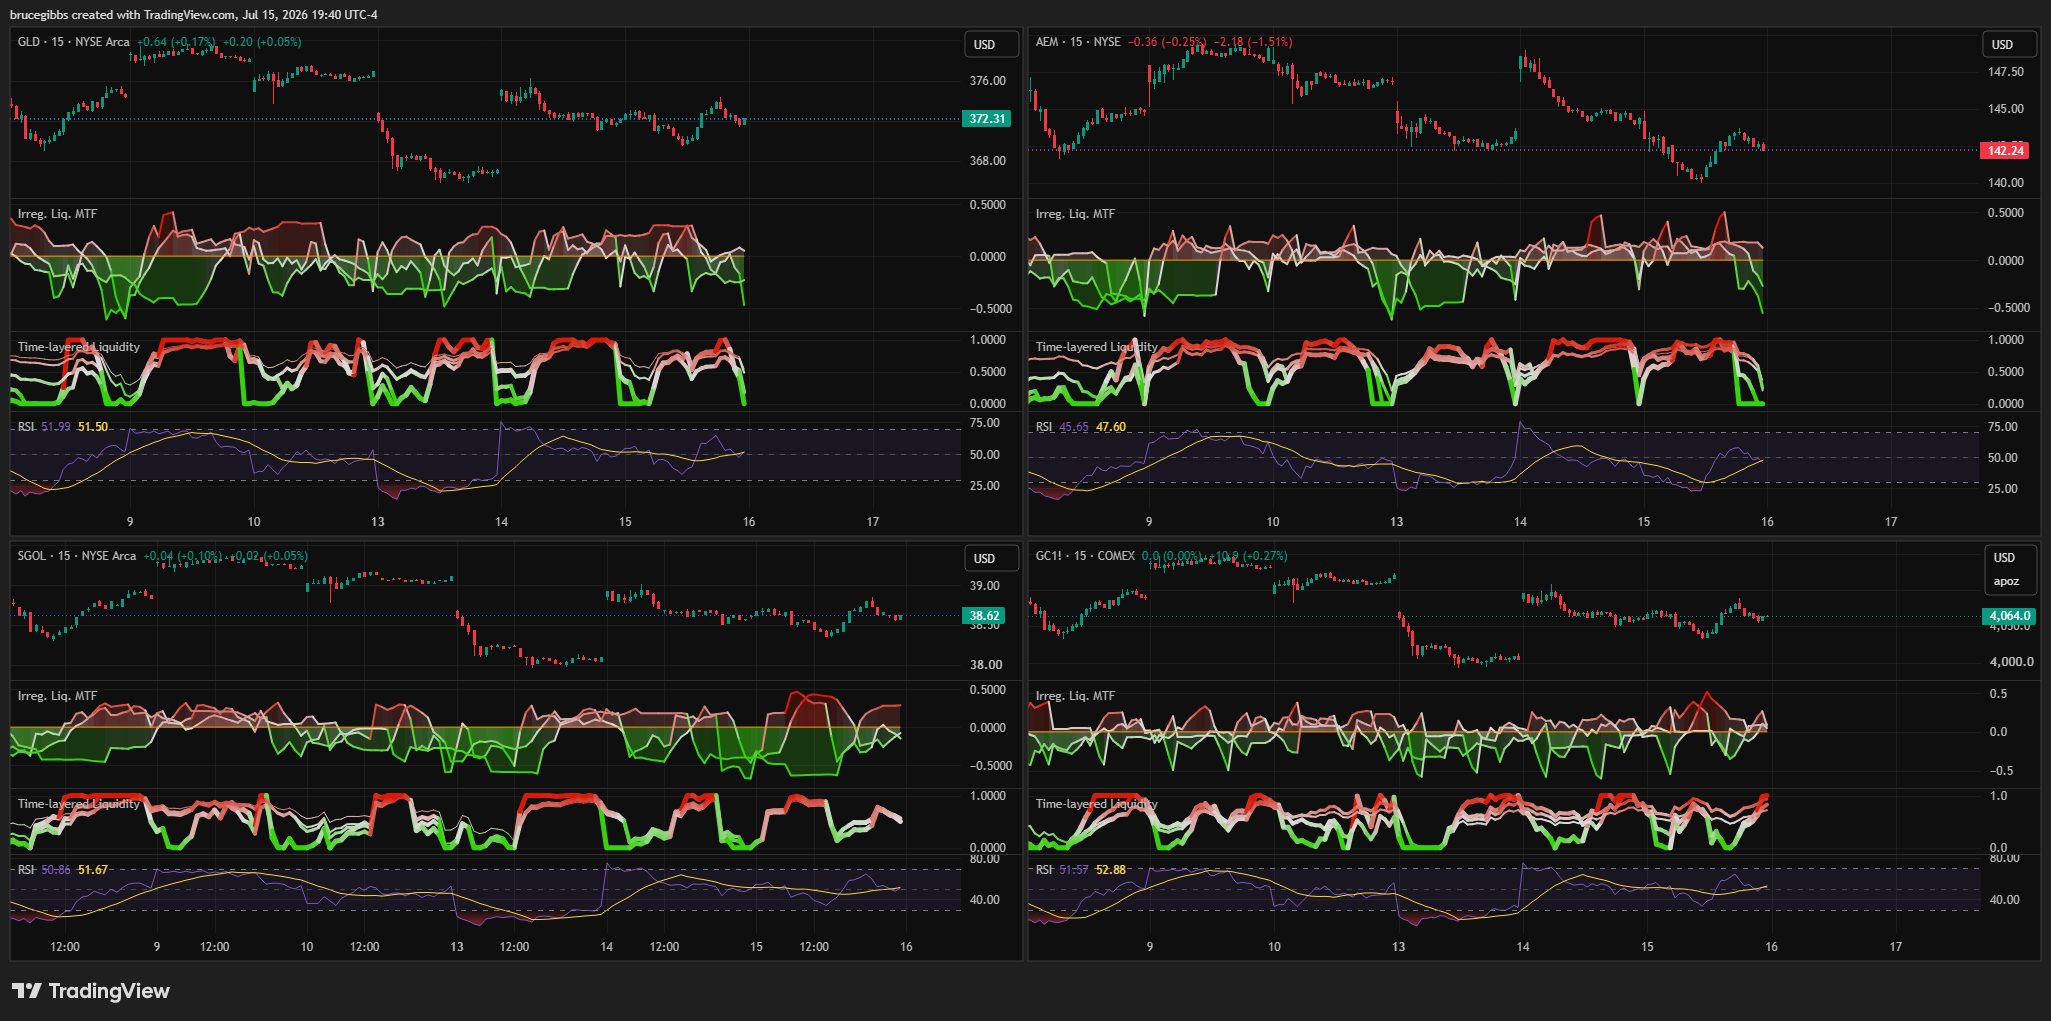This screenshot has height=1021, width=2051.
Task: Click the Irreg. Liq. MTF label on GC1! chart
Action: (1075, 696)
